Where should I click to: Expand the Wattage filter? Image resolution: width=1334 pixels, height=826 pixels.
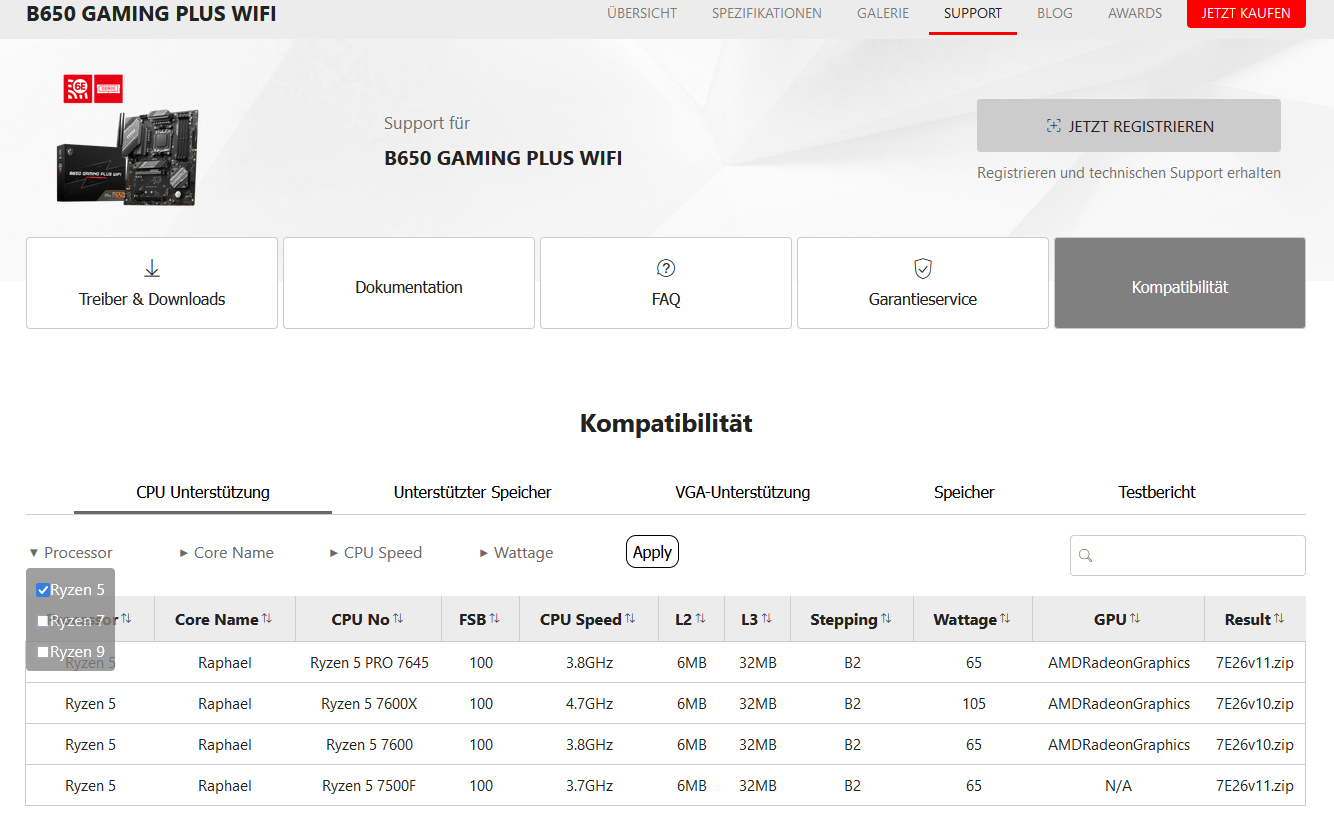(x=517, y=553)
